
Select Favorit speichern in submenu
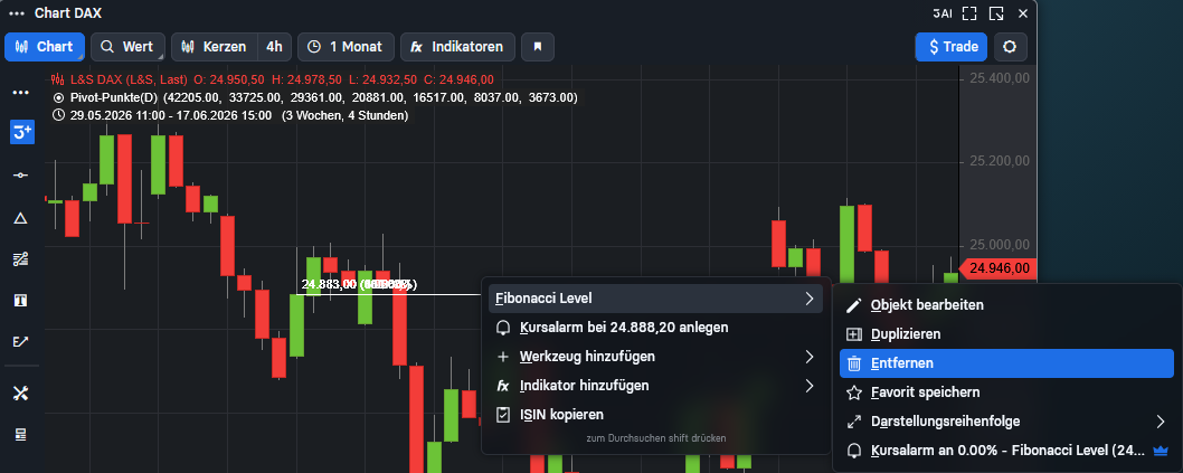click(x=1006, y=392)
